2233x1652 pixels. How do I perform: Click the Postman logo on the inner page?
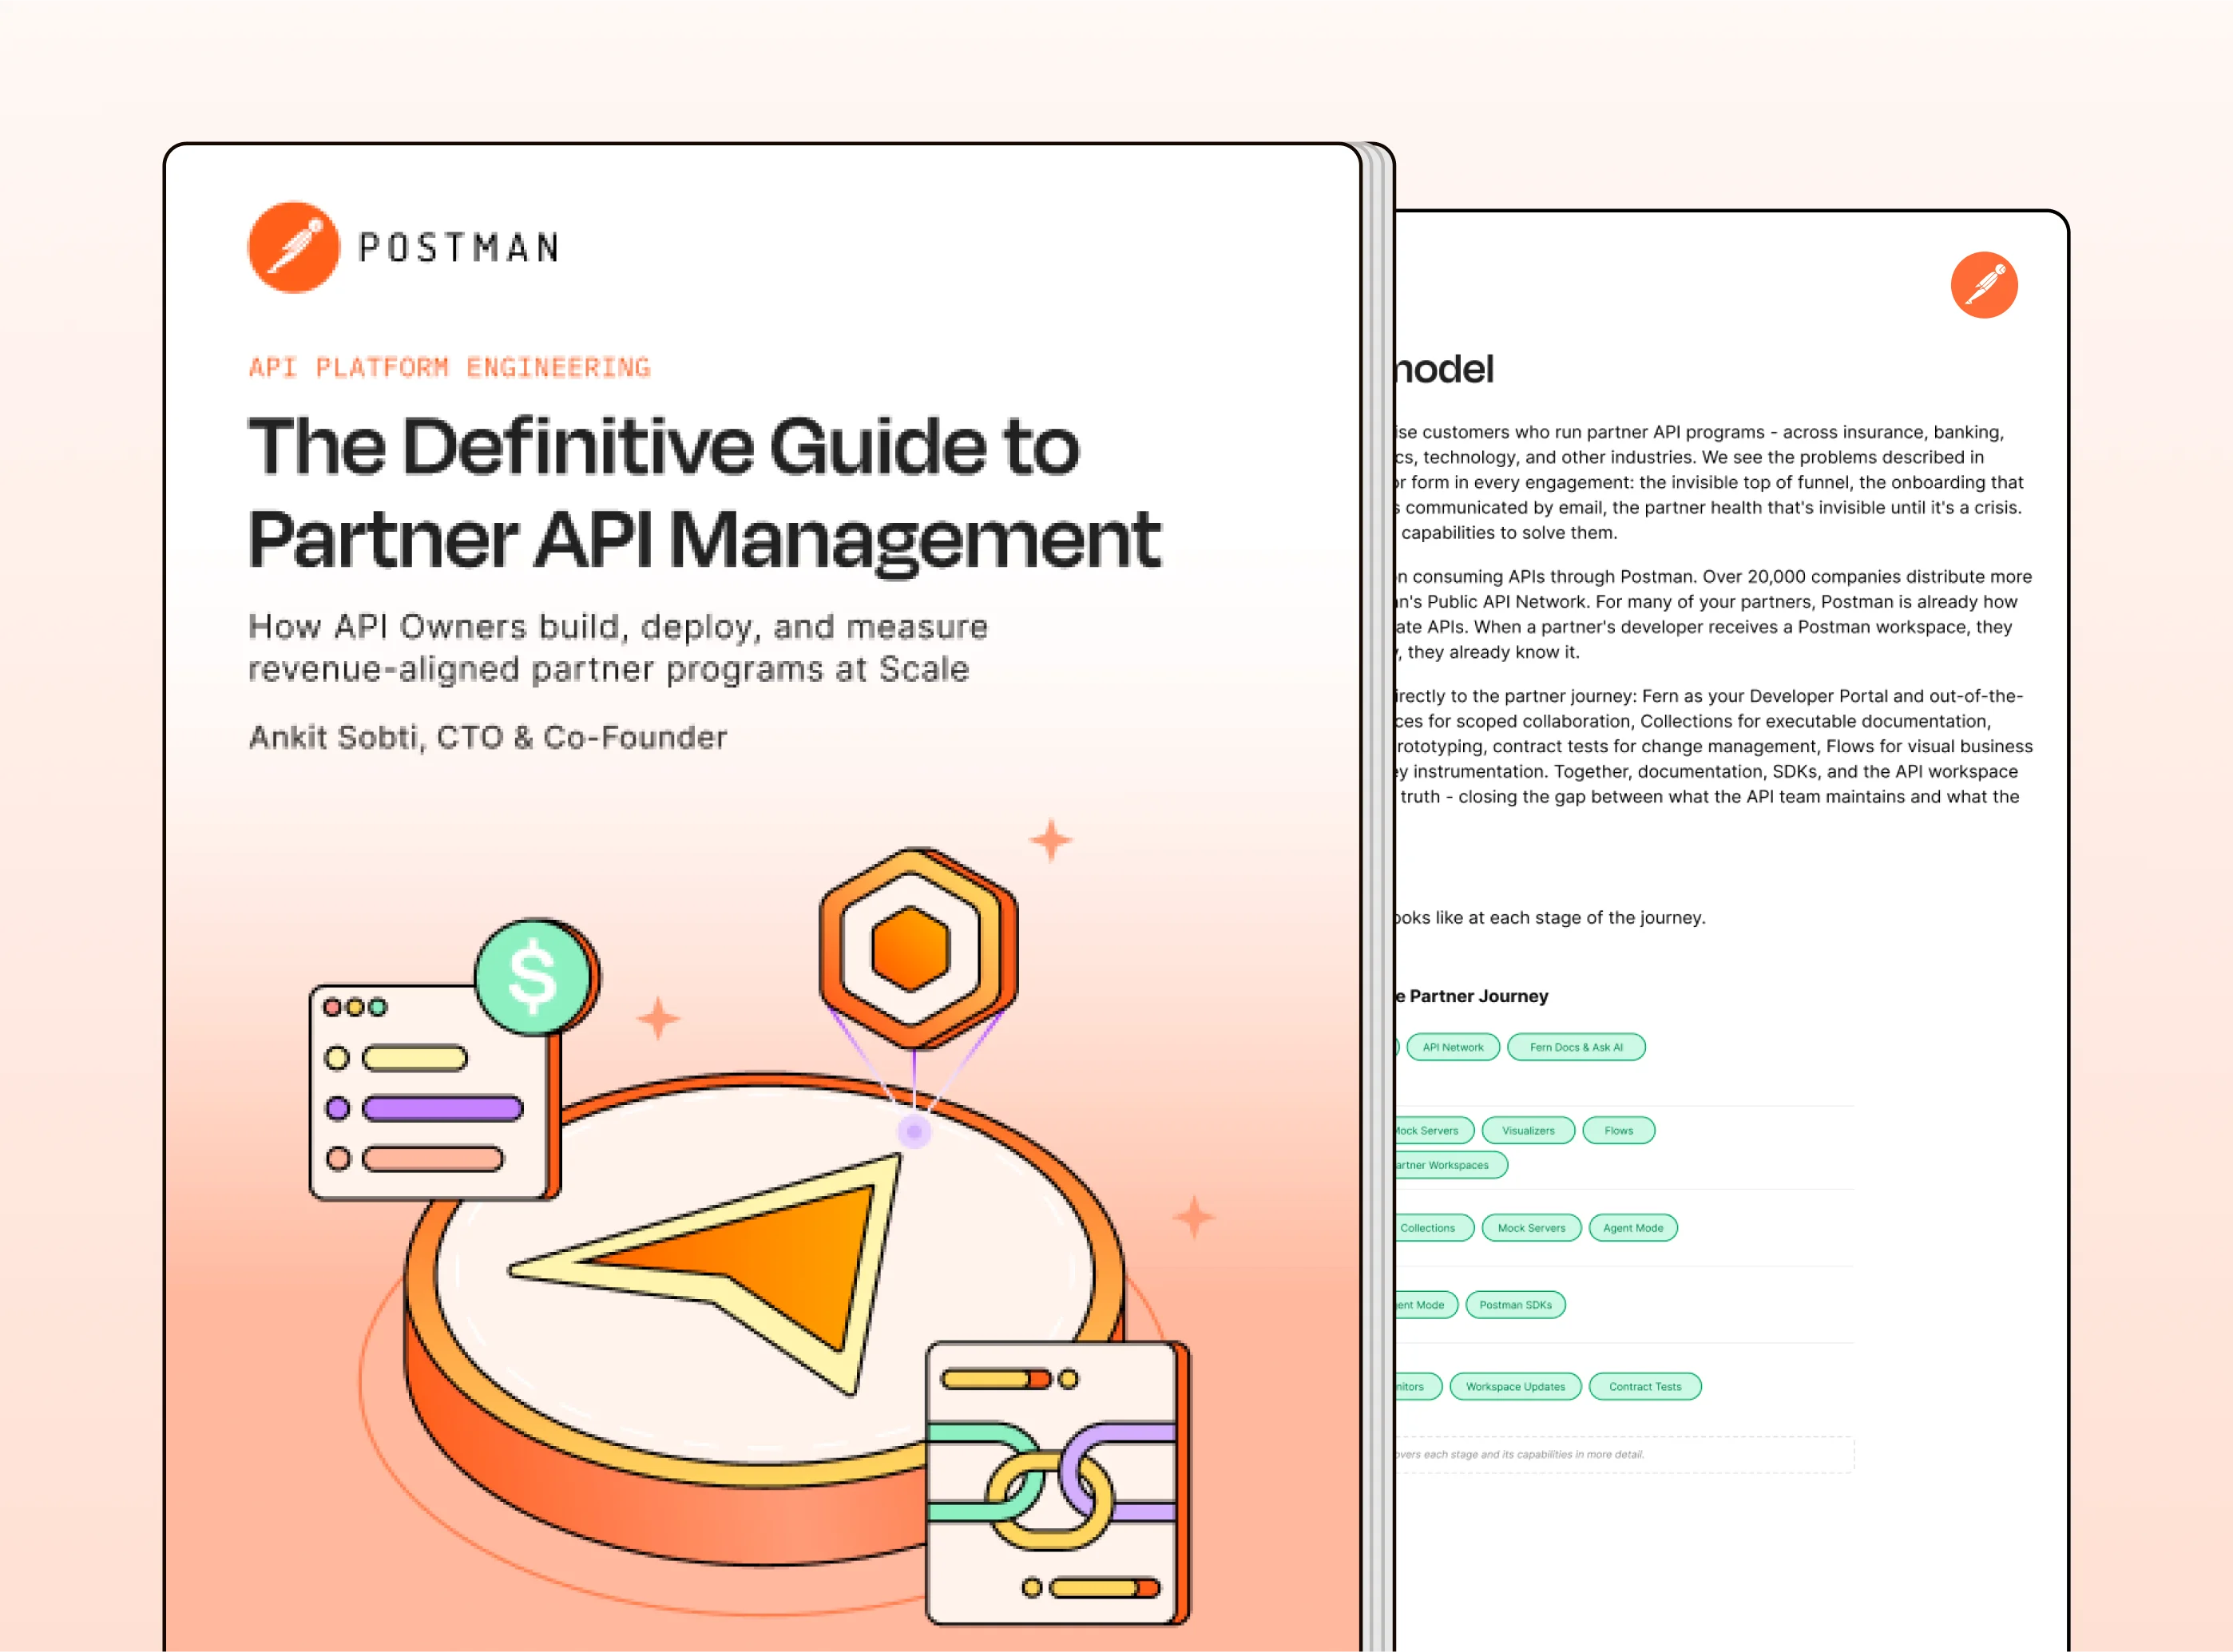(x=1984, y=285)
